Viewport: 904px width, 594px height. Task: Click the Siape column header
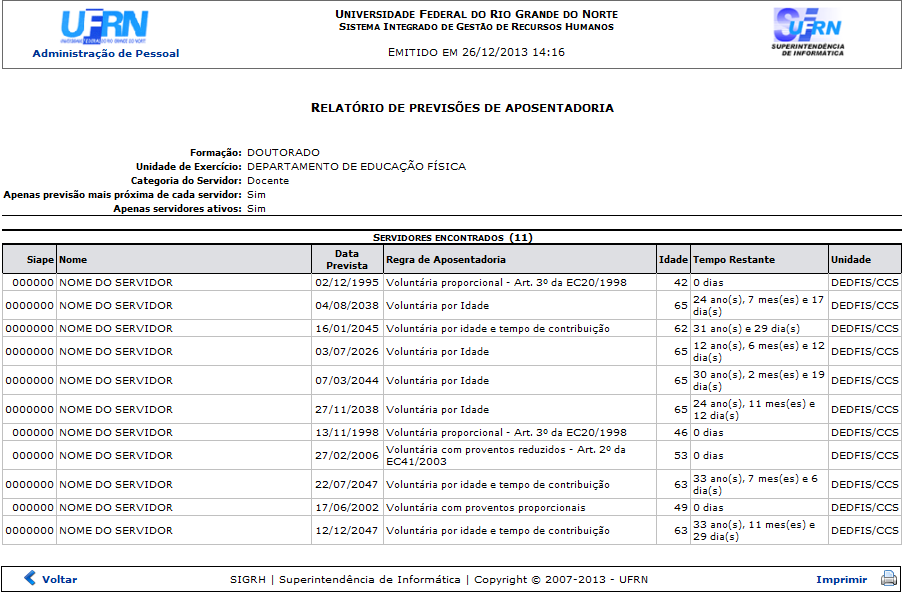coord(40,259)
